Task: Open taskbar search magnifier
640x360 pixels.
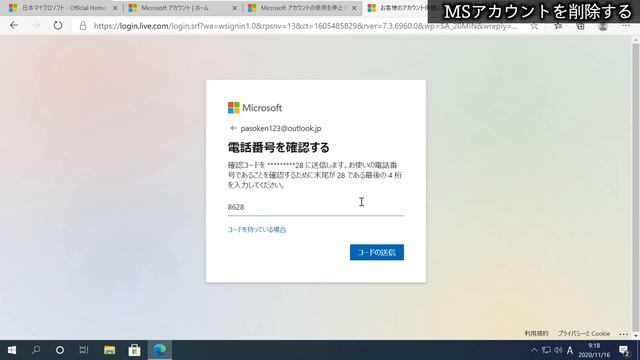Action: [x=36, y=350]
